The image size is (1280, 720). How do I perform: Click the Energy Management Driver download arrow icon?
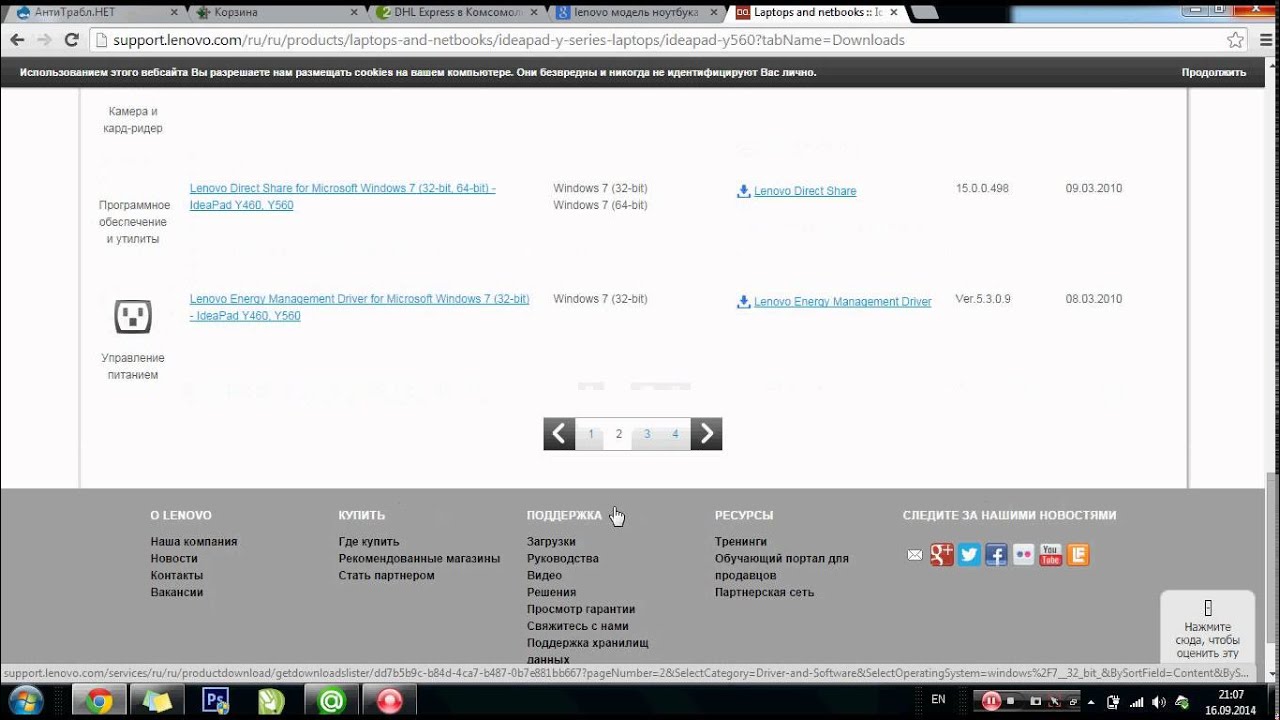click(x=743, y=302)
